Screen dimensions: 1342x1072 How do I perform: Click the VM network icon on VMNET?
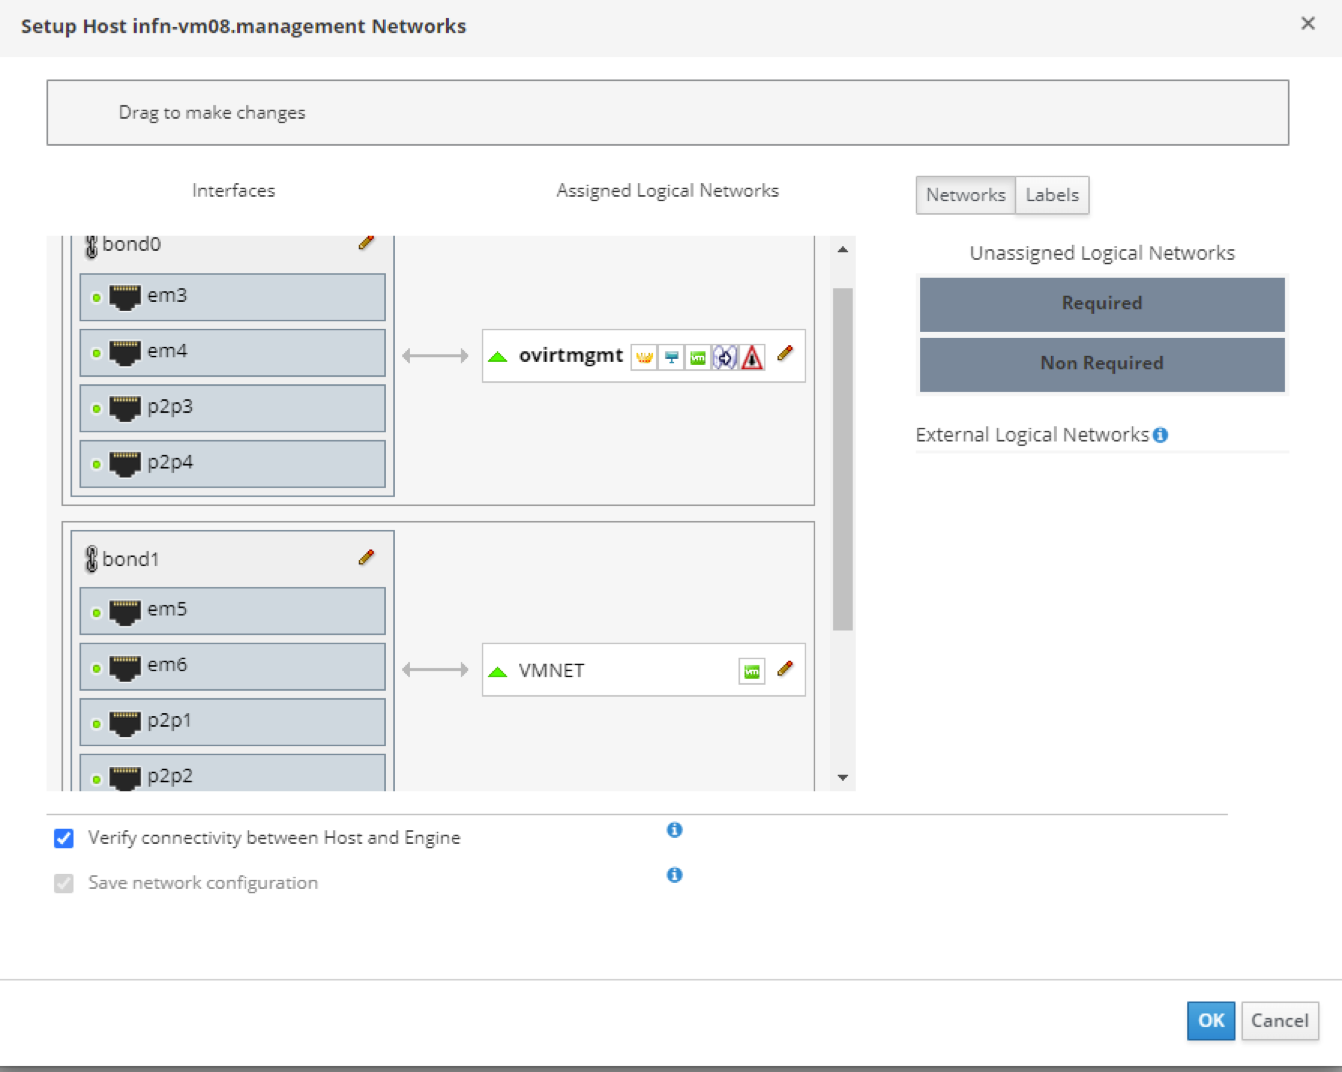[x=751, y=671]
